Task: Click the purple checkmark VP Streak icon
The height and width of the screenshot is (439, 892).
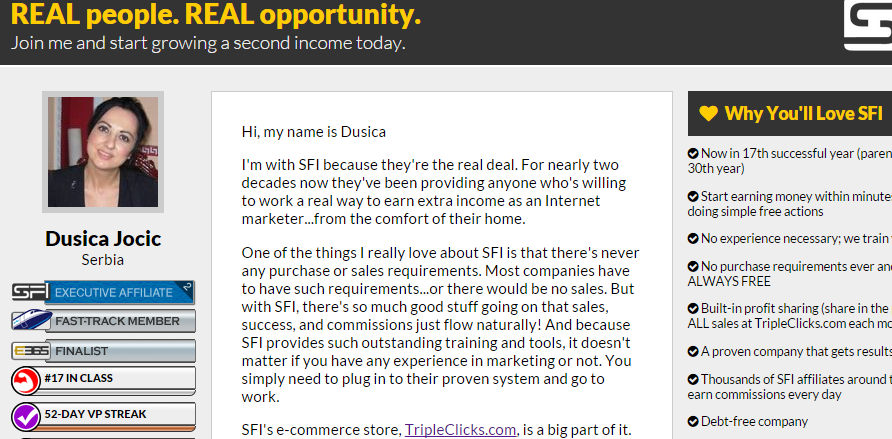Action: 26,417
